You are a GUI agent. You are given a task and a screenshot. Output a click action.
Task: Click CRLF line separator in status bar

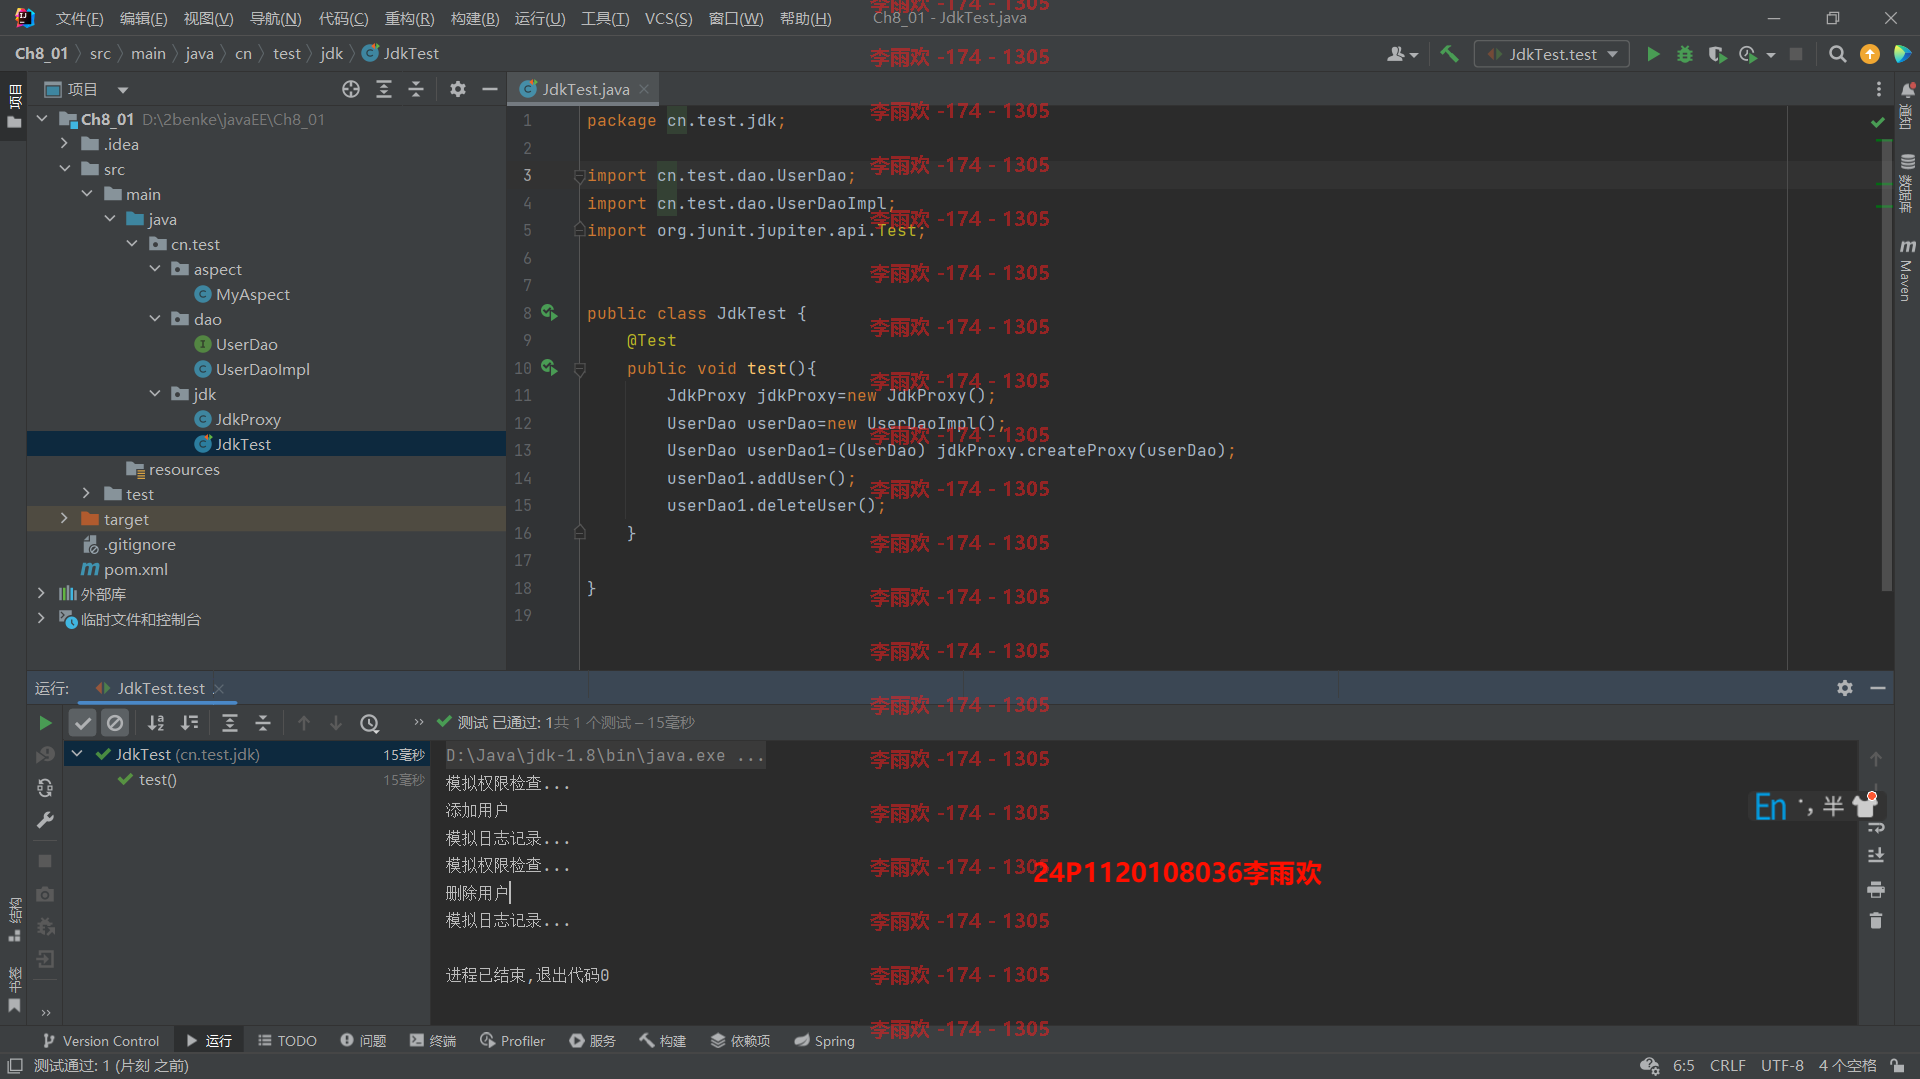coord(1727,1066)
